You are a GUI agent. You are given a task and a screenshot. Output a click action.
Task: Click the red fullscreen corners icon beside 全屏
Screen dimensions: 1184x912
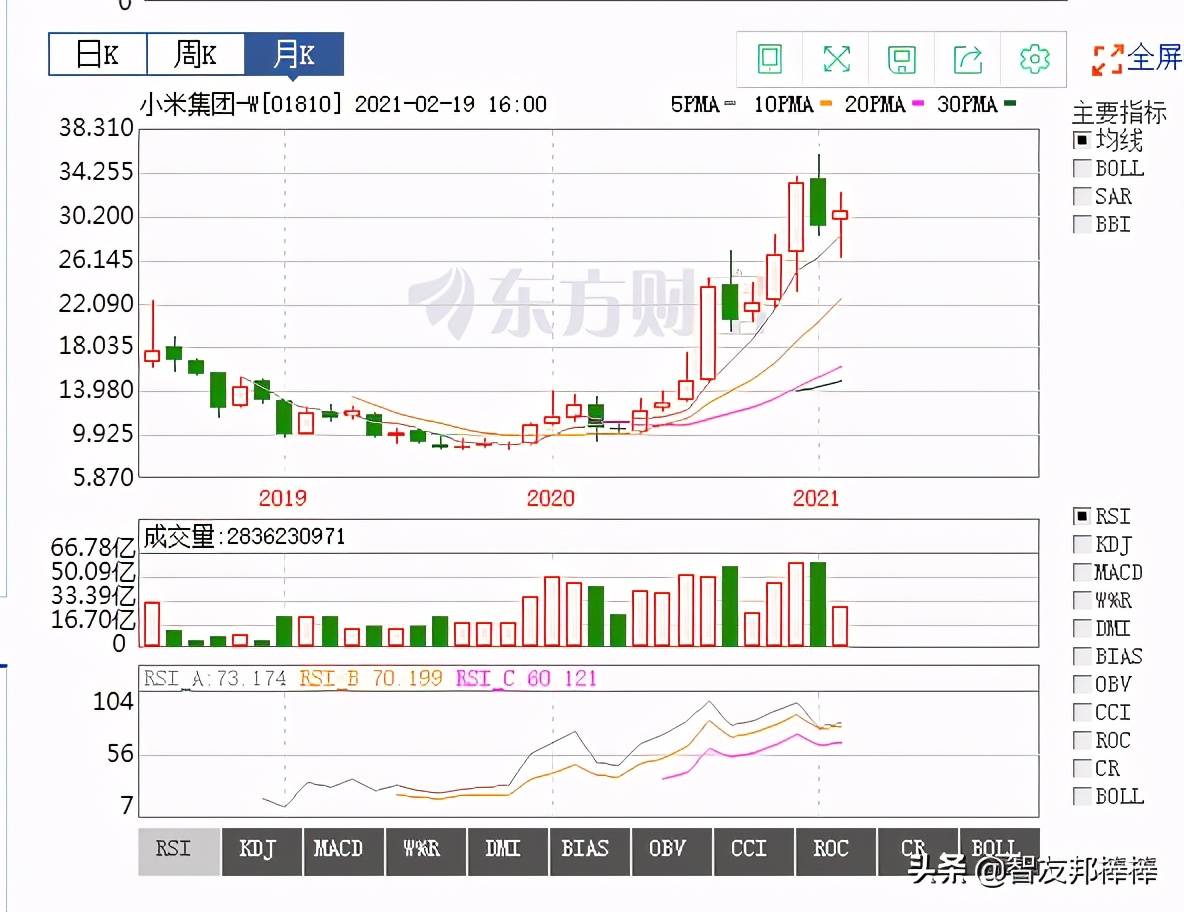[1107, 60]
